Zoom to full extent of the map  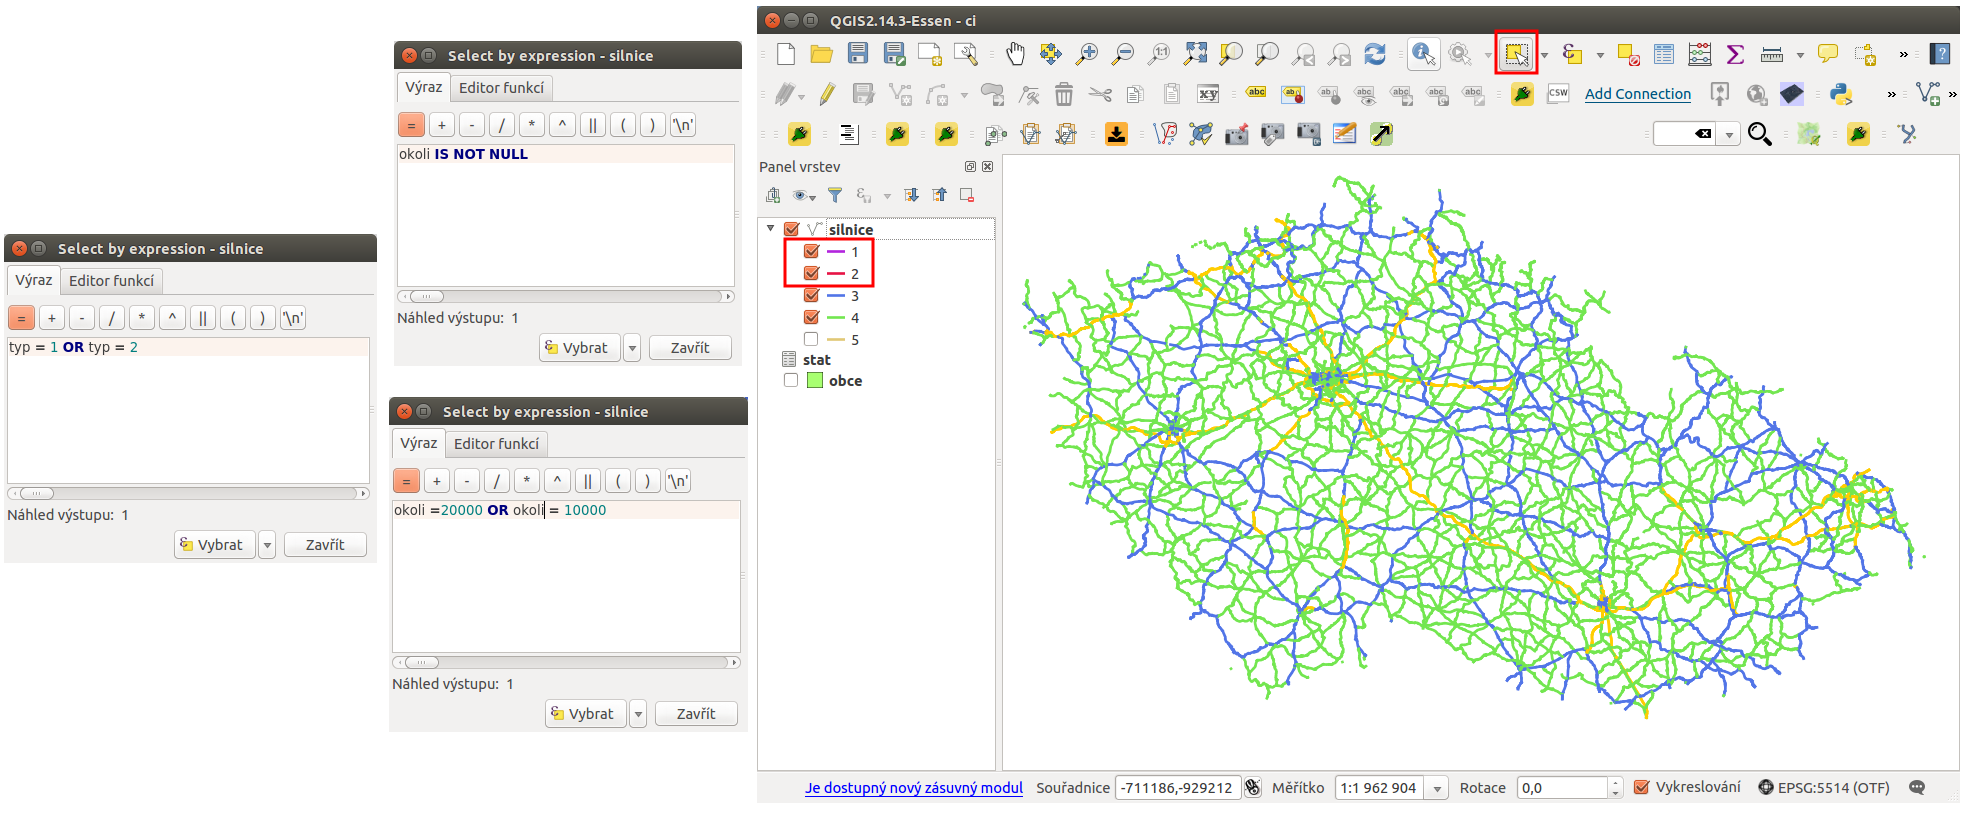pos(1195,54)
